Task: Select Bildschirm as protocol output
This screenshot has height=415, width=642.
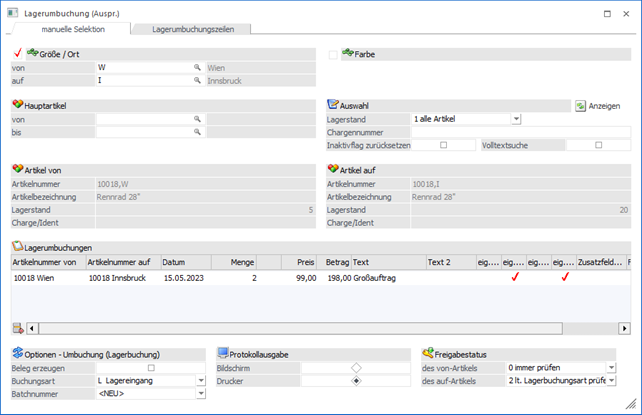Action: 356,368
